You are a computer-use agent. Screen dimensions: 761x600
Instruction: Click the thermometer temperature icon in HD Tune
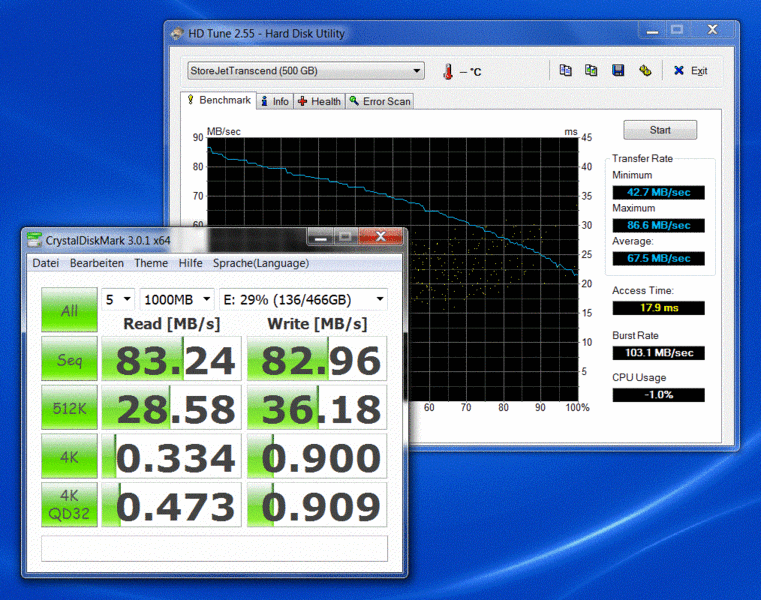tap(448, 72)
